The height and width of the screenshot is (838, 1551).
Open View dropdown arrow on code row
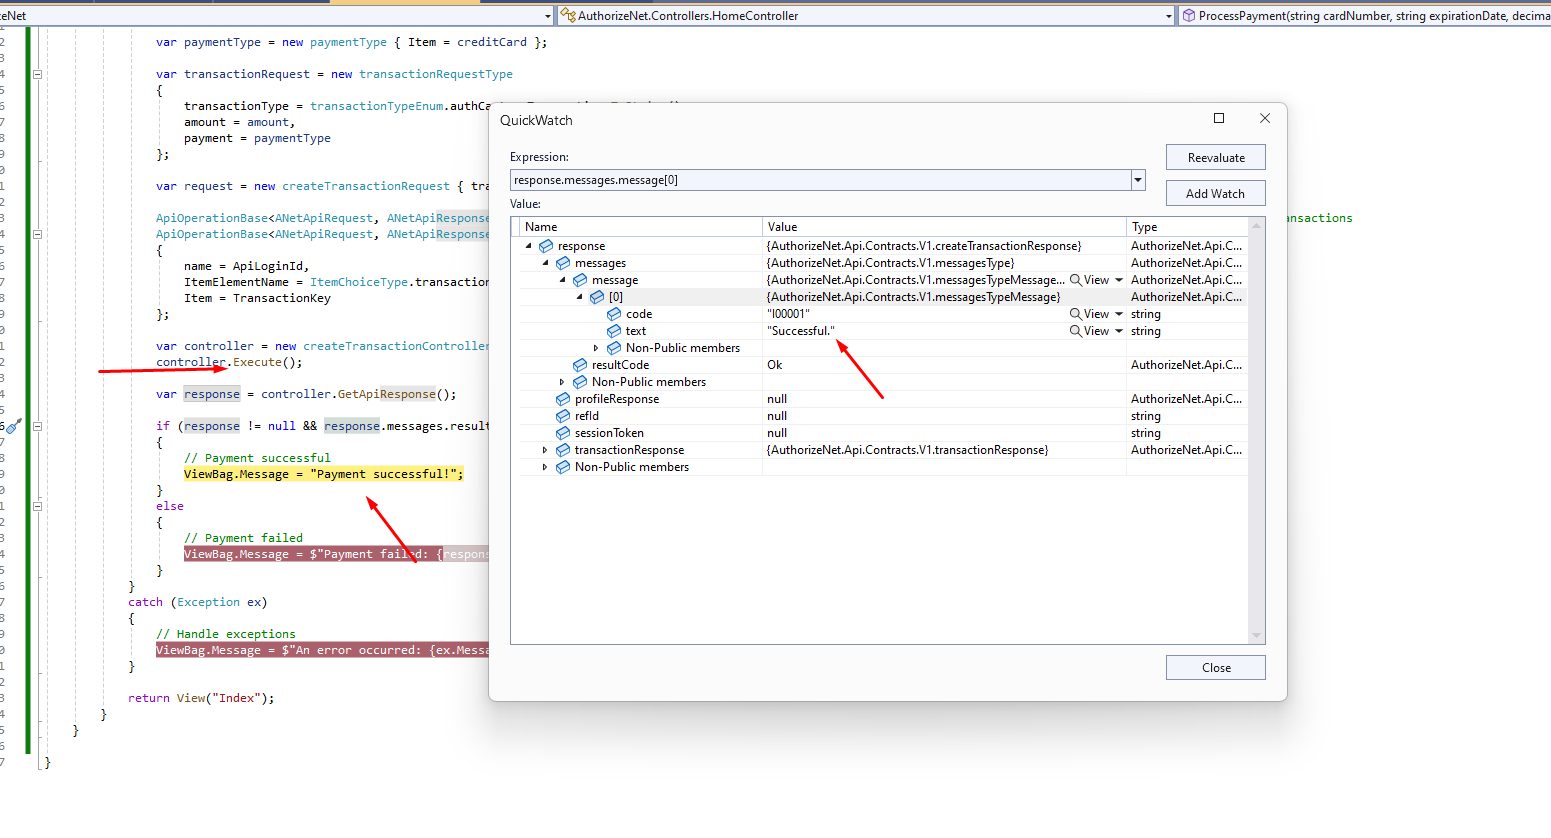coord(1119,314)
